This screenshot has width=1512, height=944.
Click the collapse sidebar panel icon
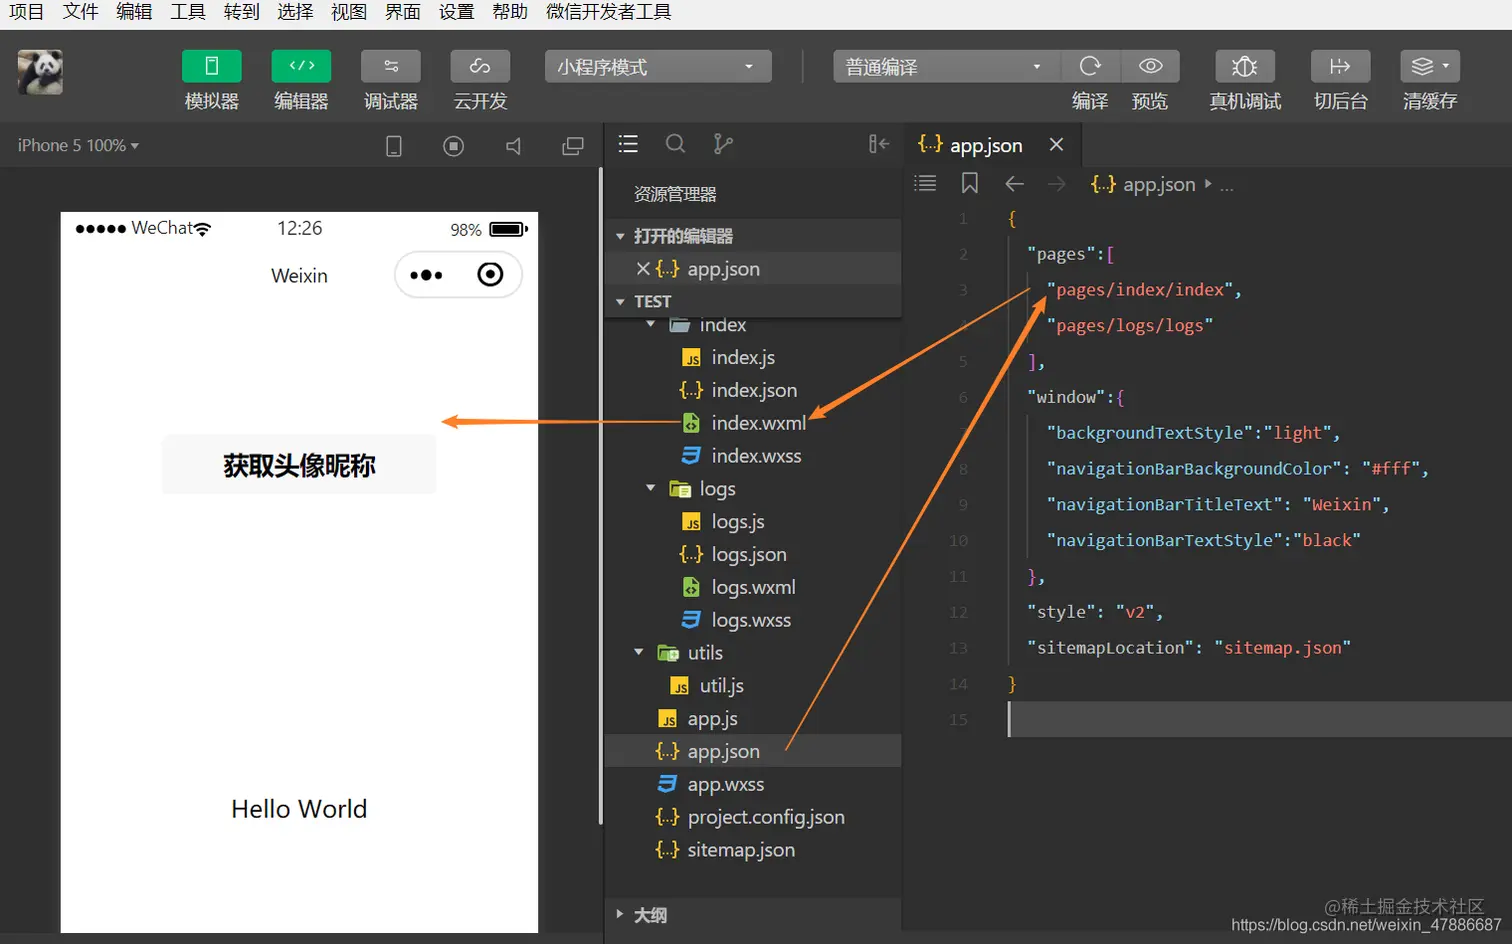(879, 144)
